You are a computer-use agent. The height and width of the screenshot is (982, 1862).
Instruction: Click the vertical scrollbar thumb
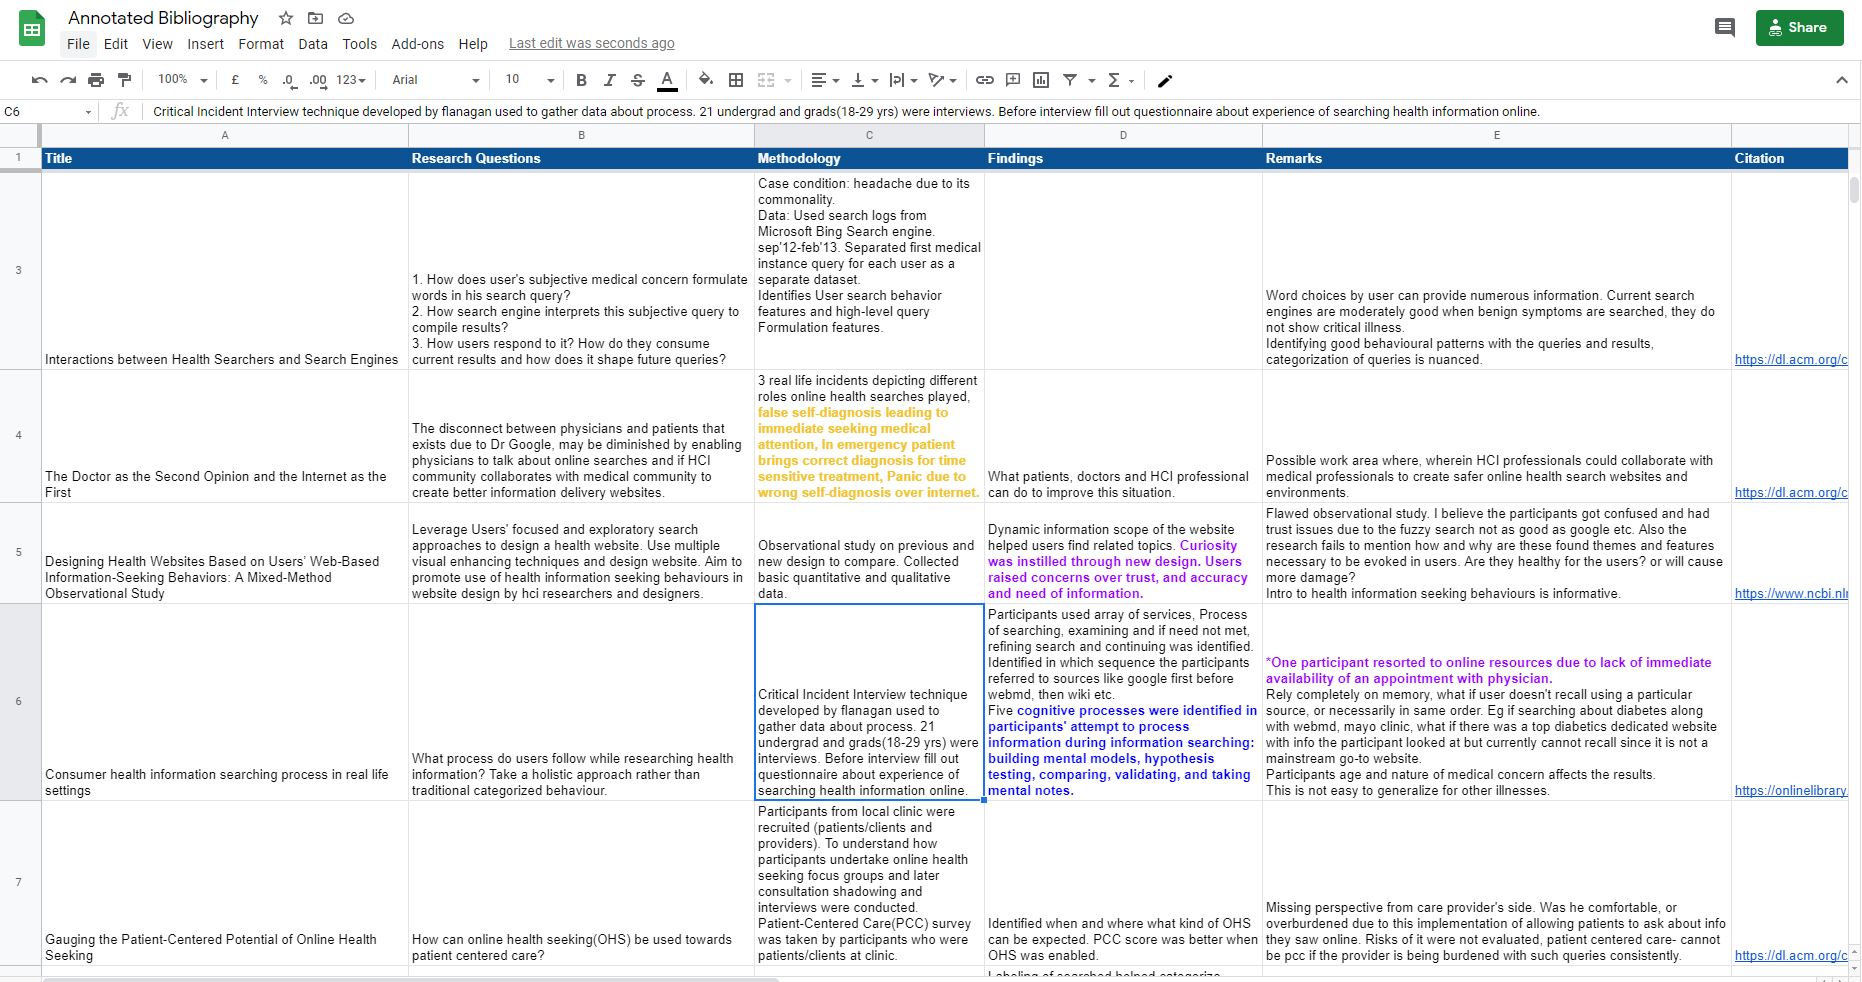pyautogui.click(x=1854, y=190)
